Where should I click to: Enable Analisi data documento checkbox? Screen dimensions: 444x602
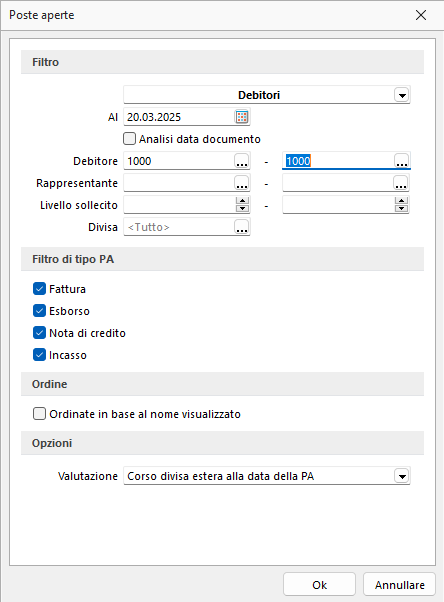coord(129,139)
